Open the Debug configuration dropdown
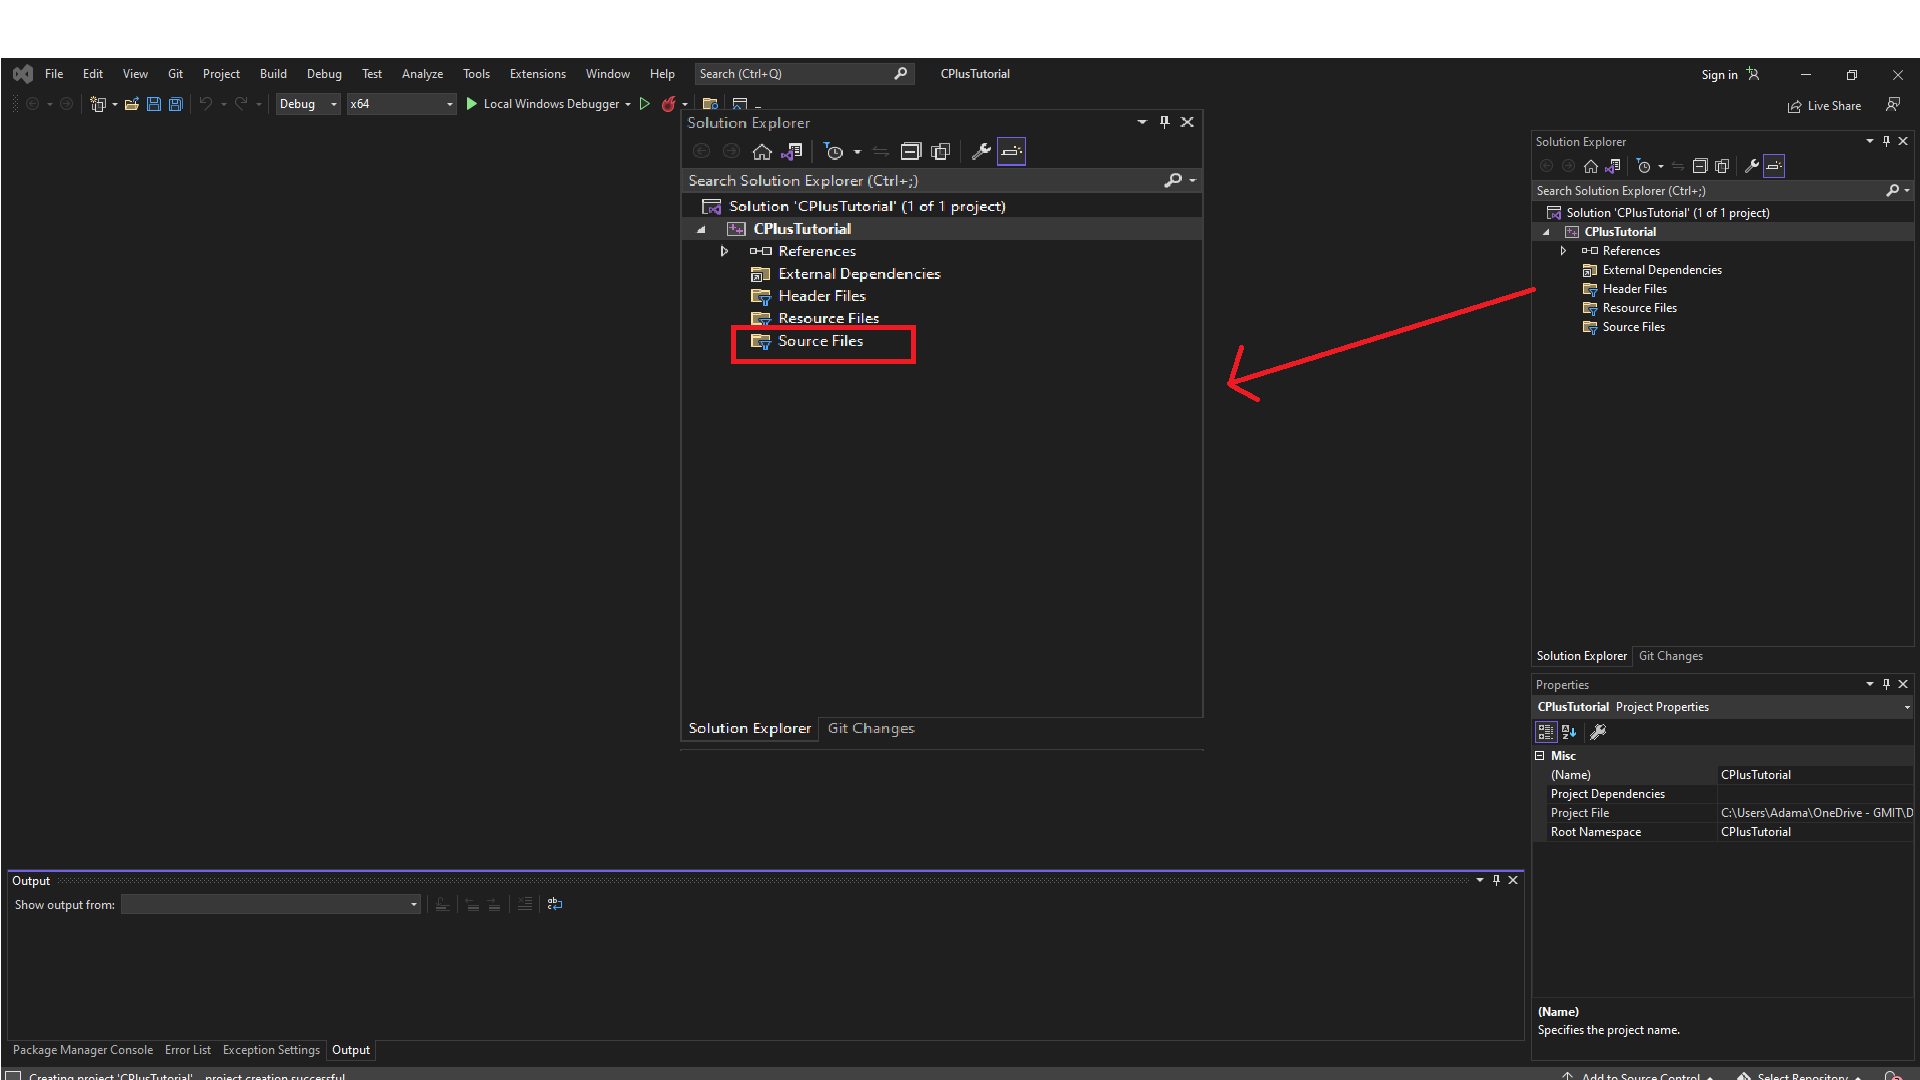This screenshot has height=1080, width=1920. click(x=308, y=104)
